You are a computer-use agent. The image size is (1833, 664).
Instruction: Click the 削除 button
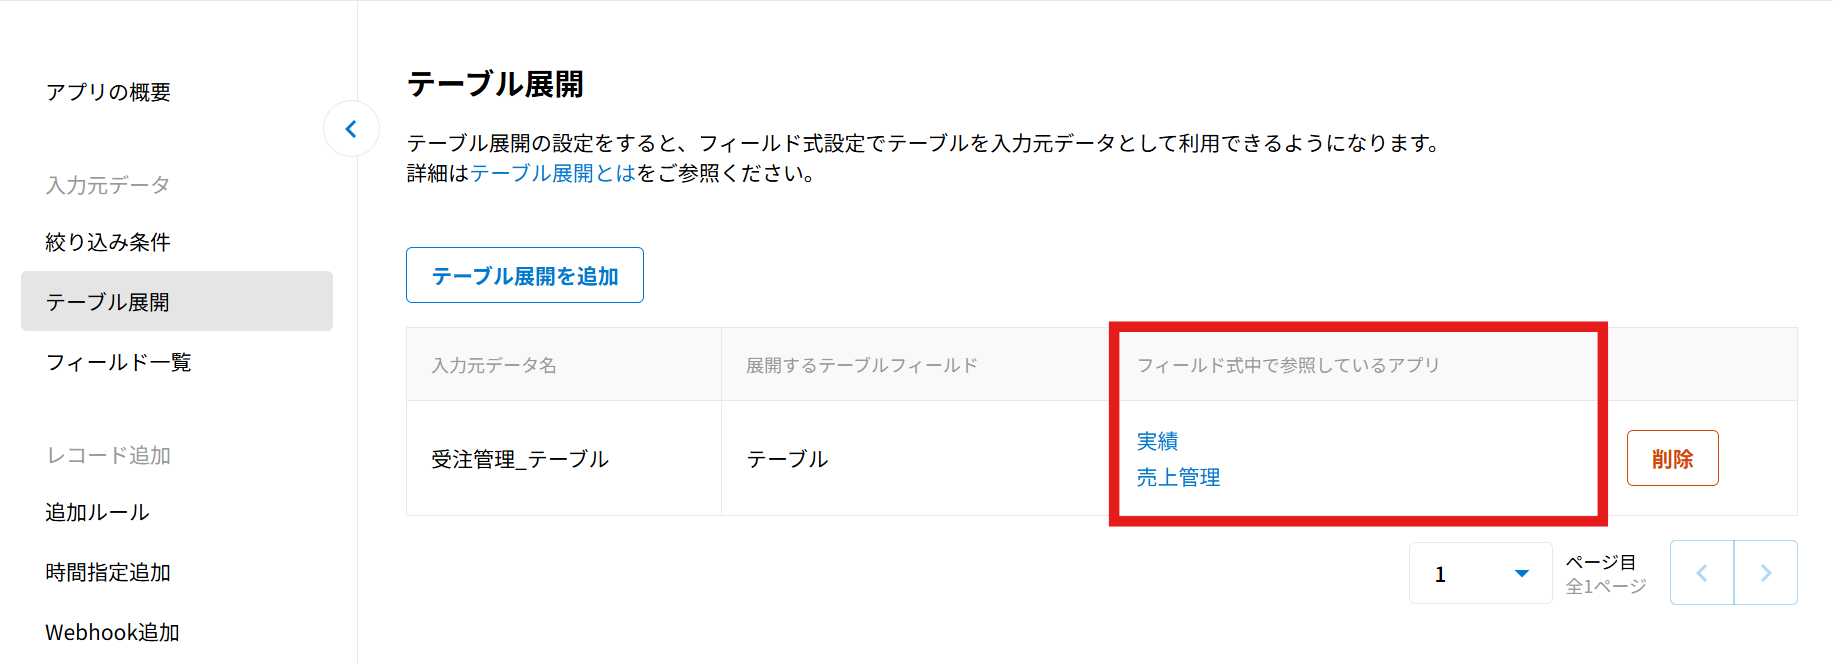(1672, 458)
